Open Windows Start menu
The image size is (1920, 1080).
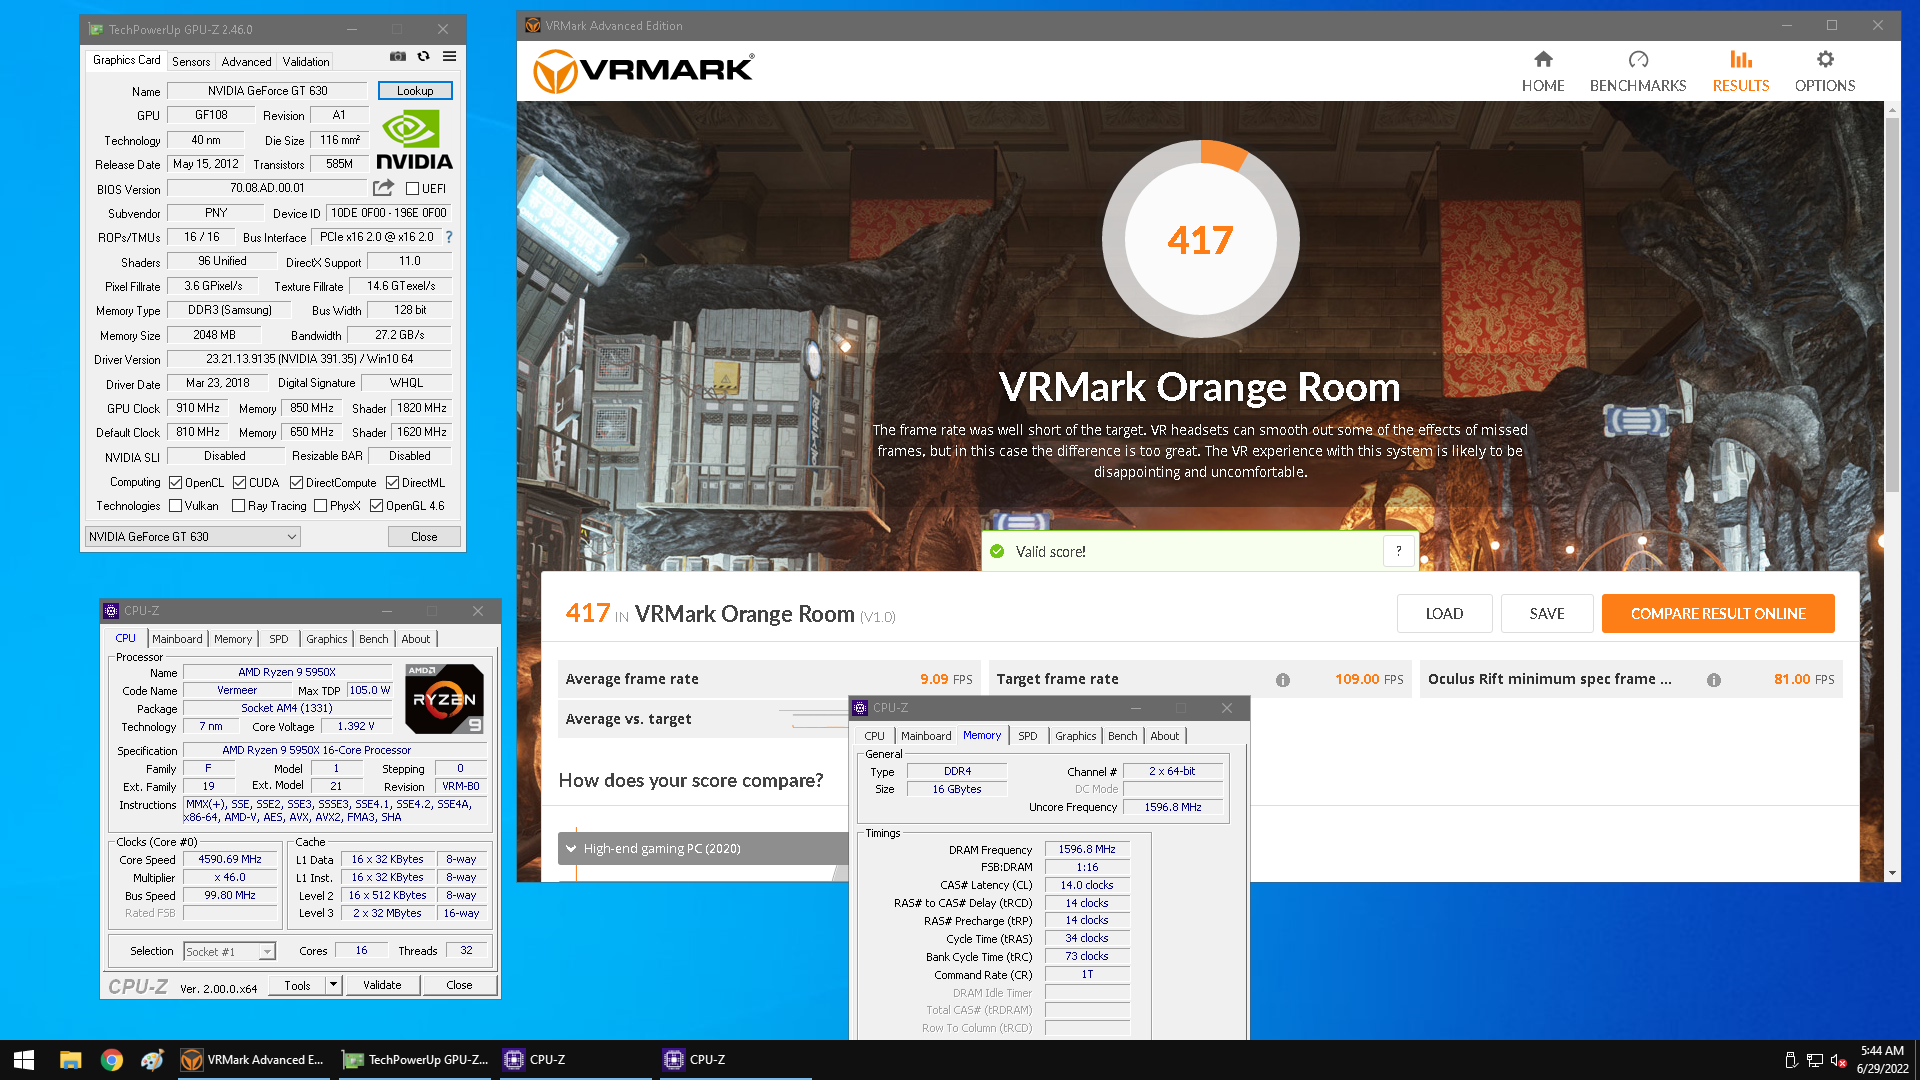[24, 1060]
